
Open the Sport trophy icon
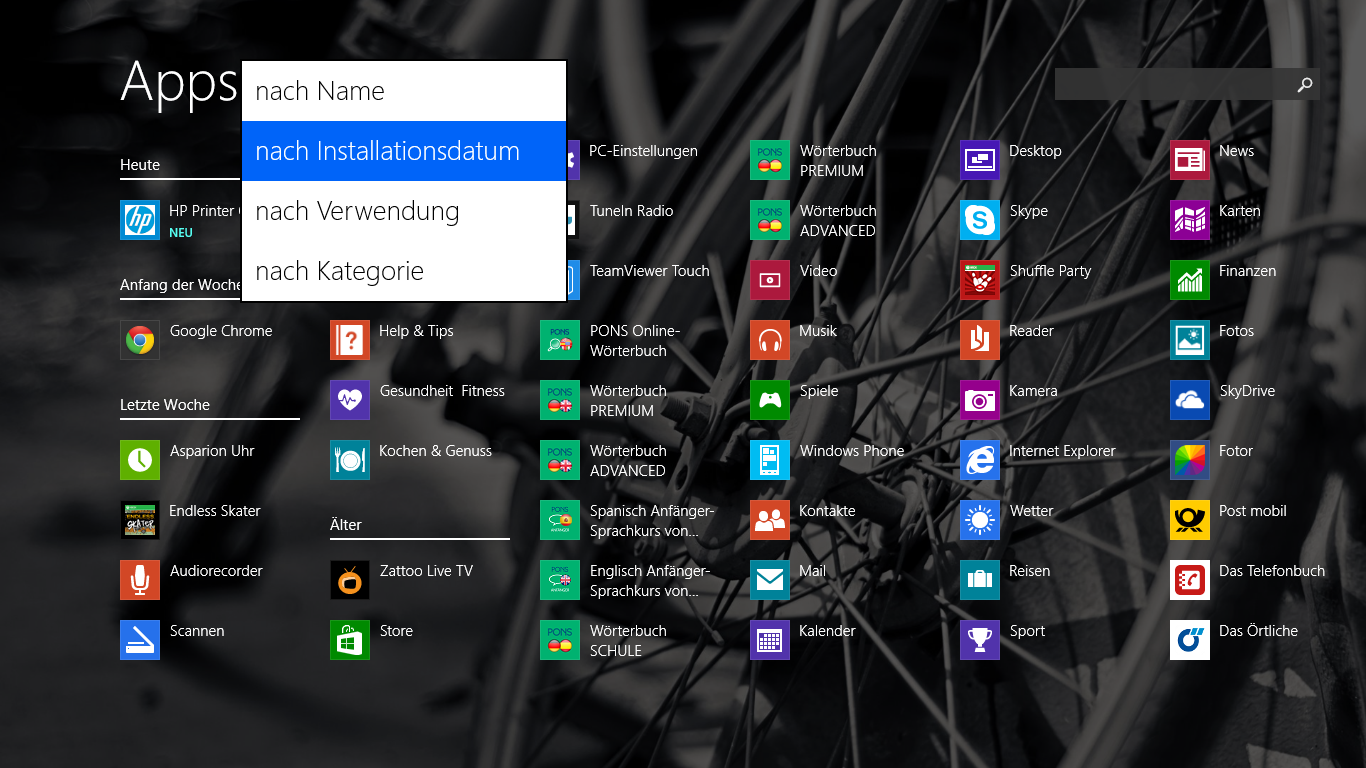point(980,640)
